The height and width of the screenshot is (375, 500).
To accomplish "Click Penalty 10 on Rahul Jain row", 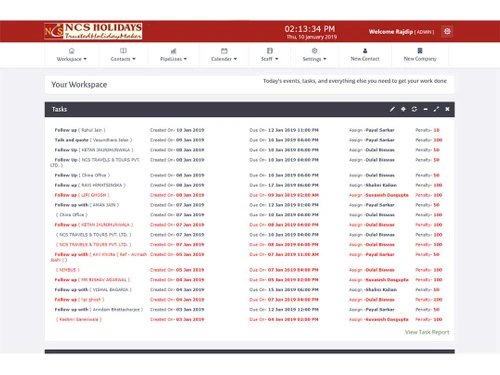I will click(x=427, y=130).
